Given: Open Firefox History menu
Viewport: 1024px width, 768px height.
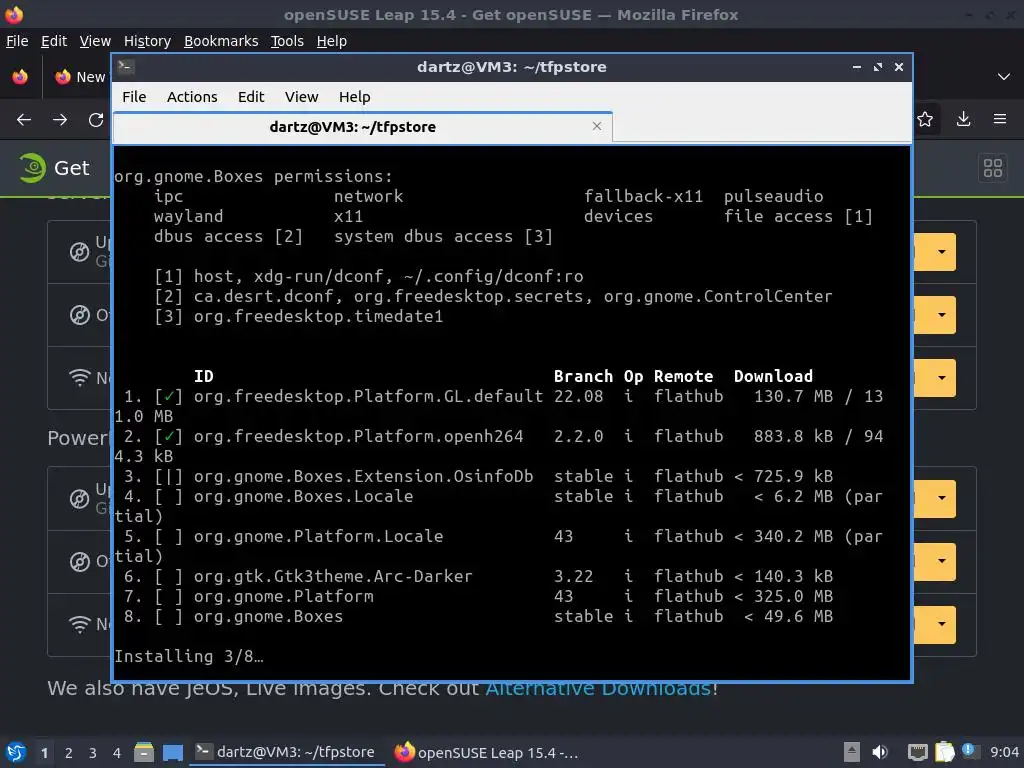Looking at the screenshot, I should pyautogui.click(x=147, y=41).
